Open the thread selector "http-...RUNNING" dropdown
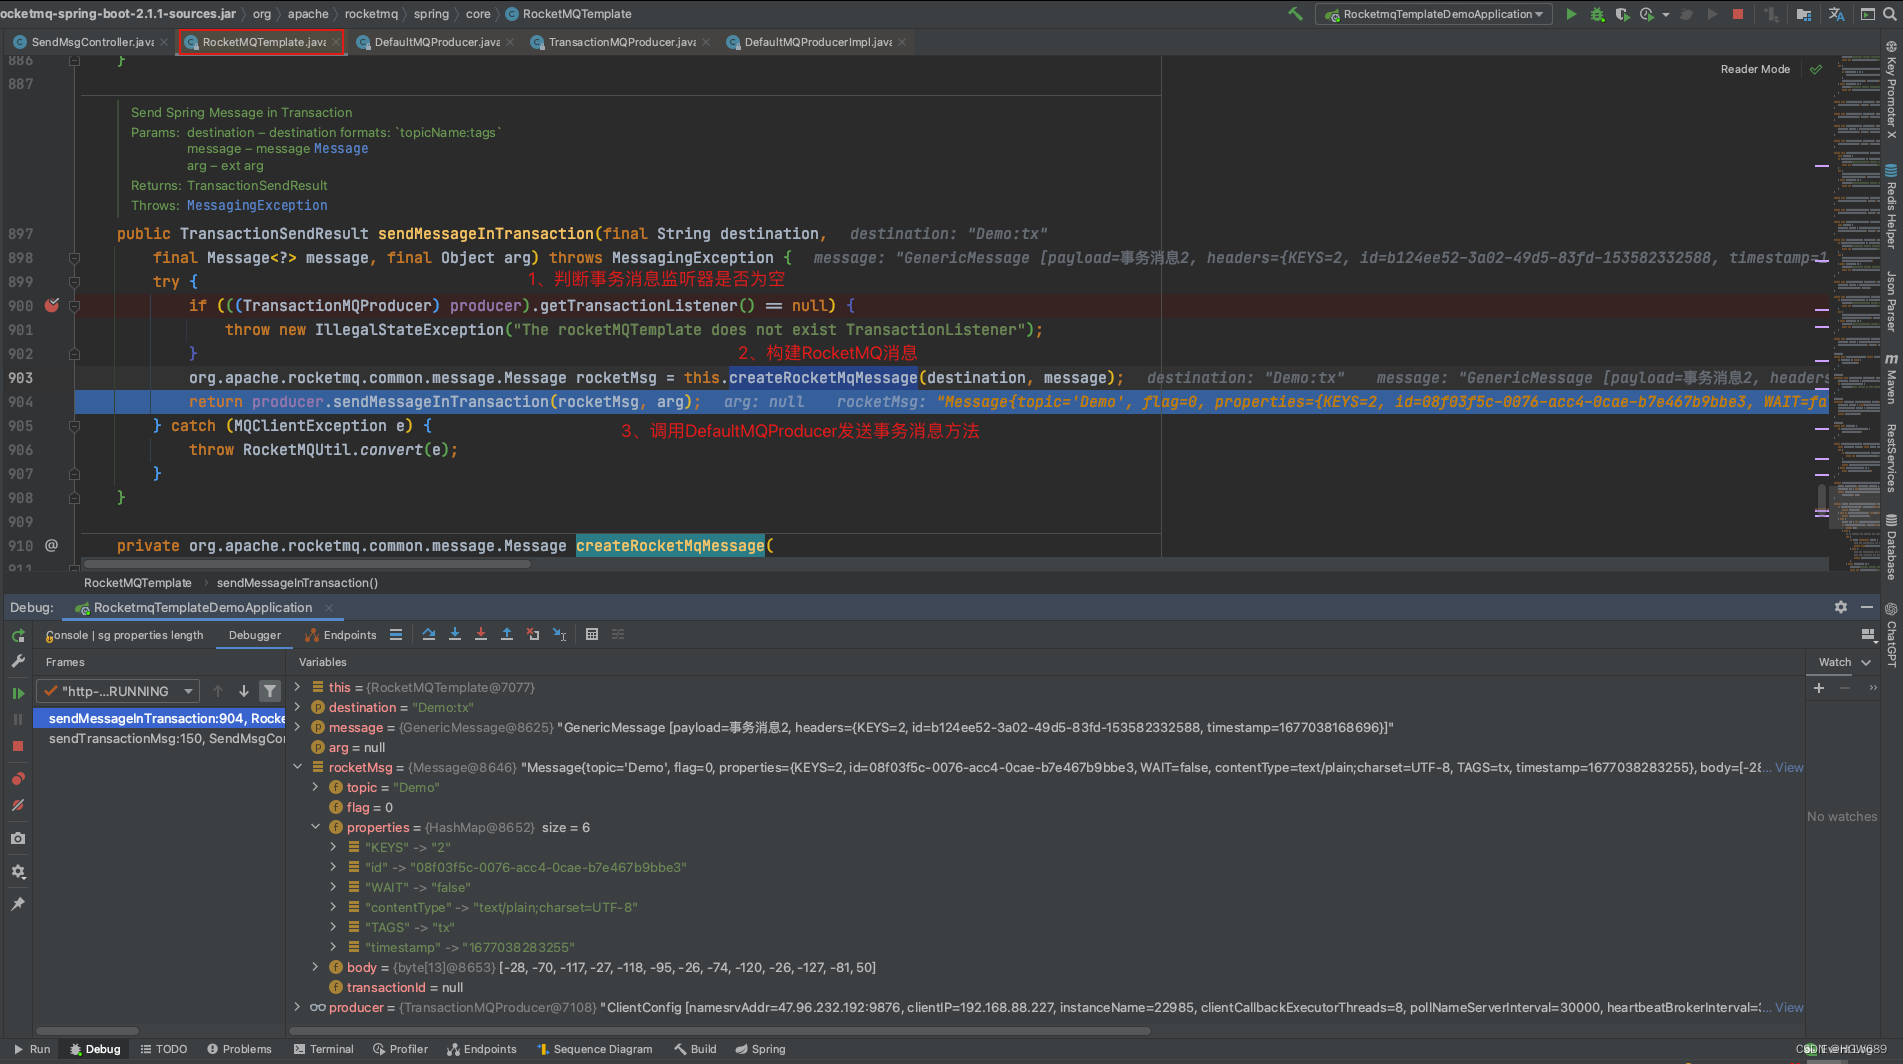 [x=118, y=691]
